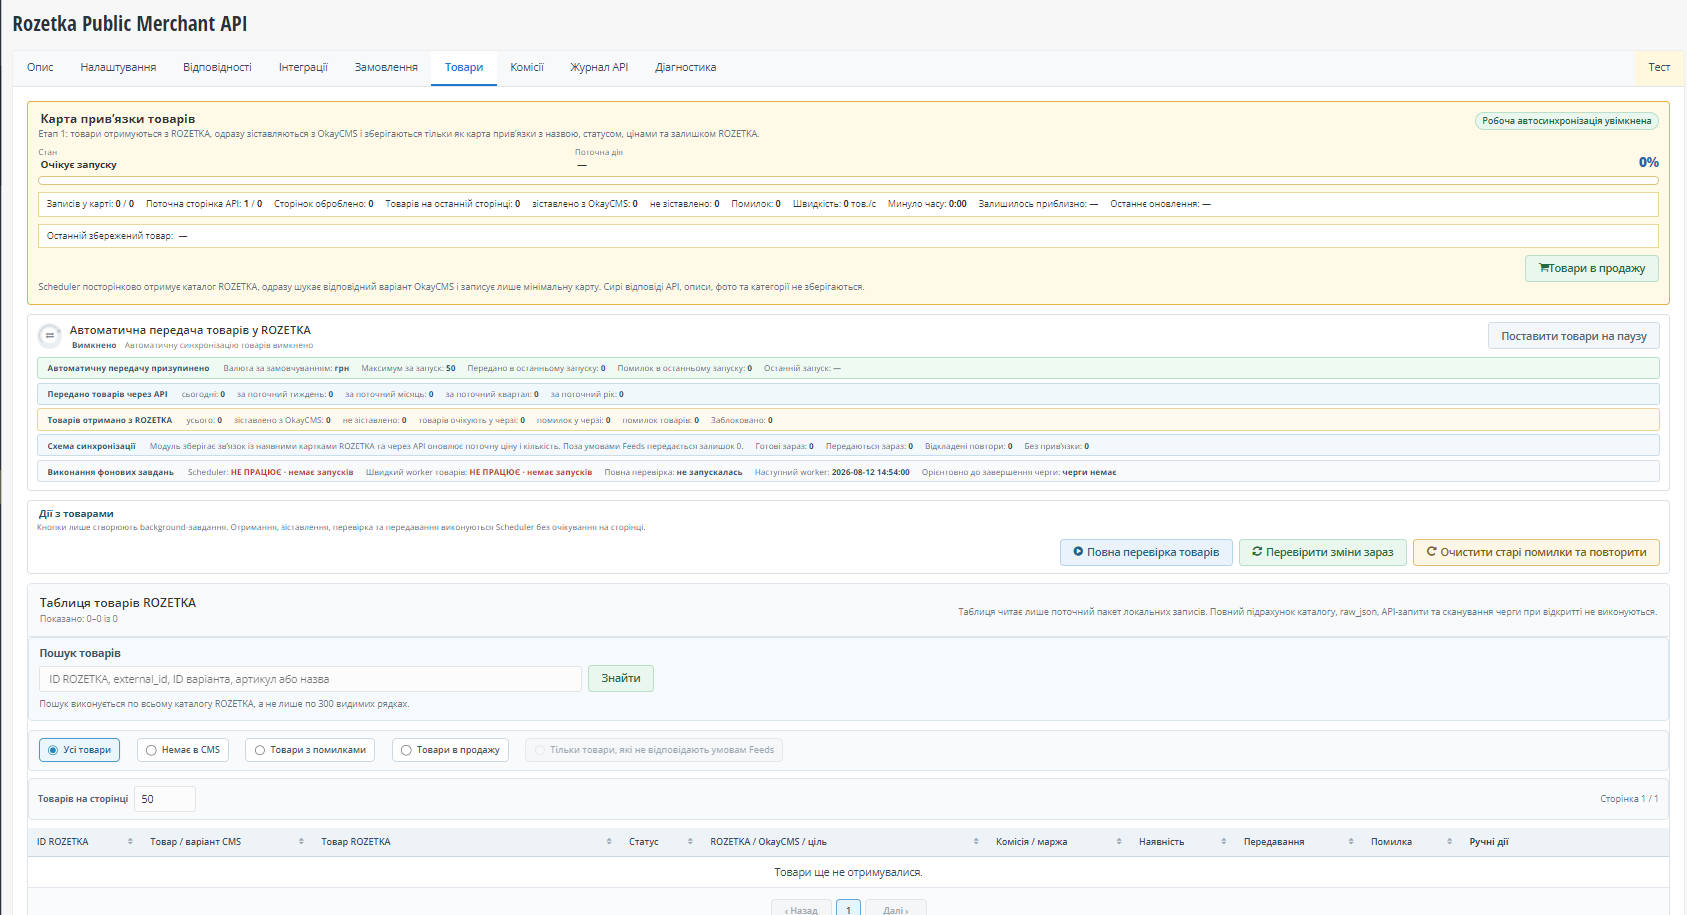The image size is (1687, 915).
Task: Click 'Останній збережений товар' row
Action: [848, 236]
